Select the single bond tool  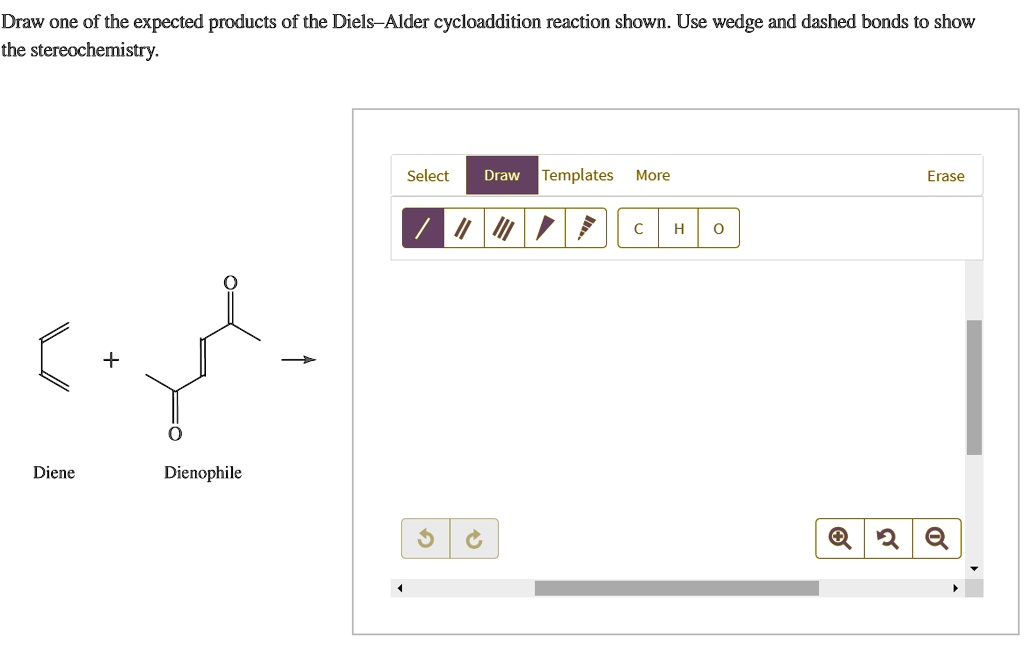(423, 228)
